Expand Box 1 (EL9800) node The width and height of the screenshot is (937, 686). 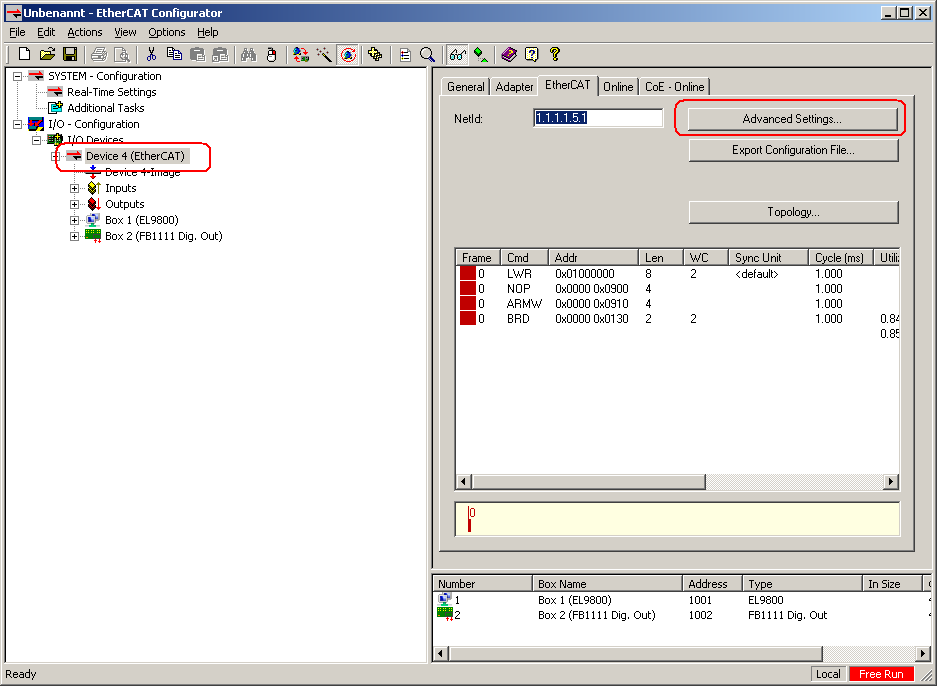[x=75, y=220]
